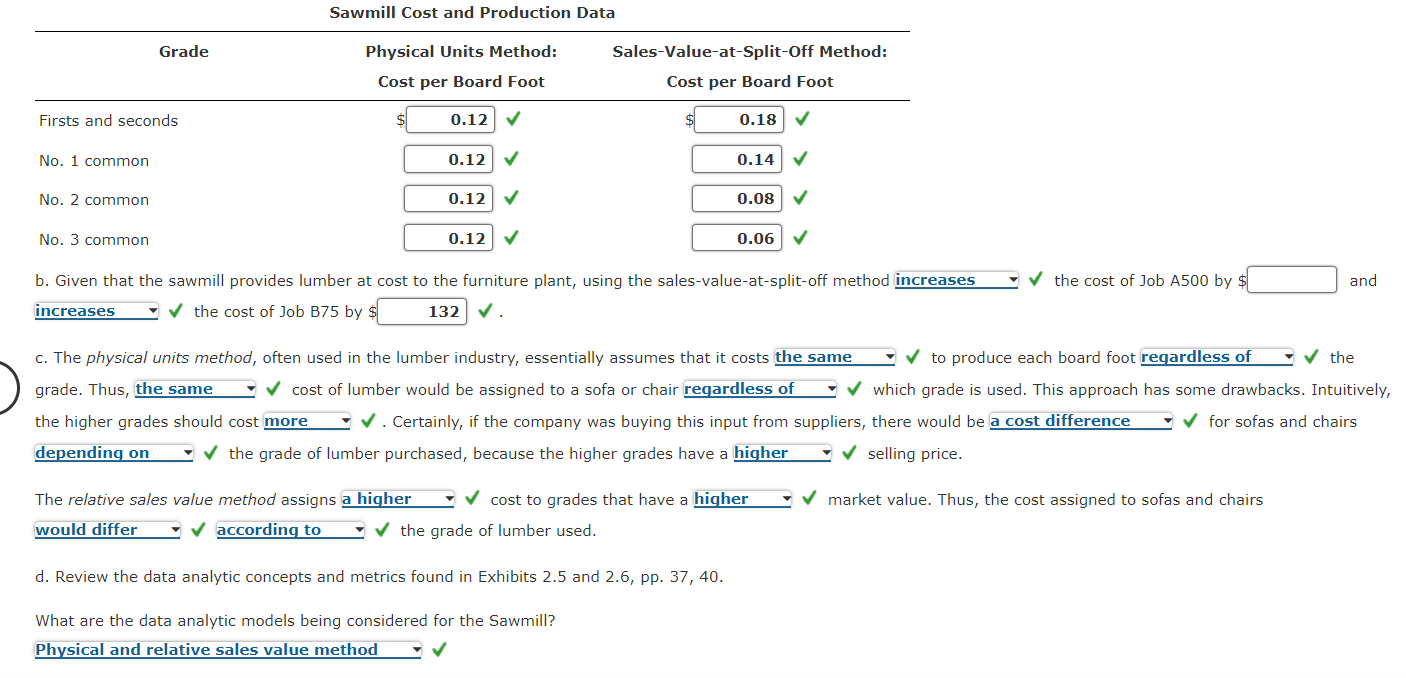The height and width of the screenshot is (678, 1406).
Task: Click the checkmark next to 'would differ' dropdown
Action: coord(198,530)
